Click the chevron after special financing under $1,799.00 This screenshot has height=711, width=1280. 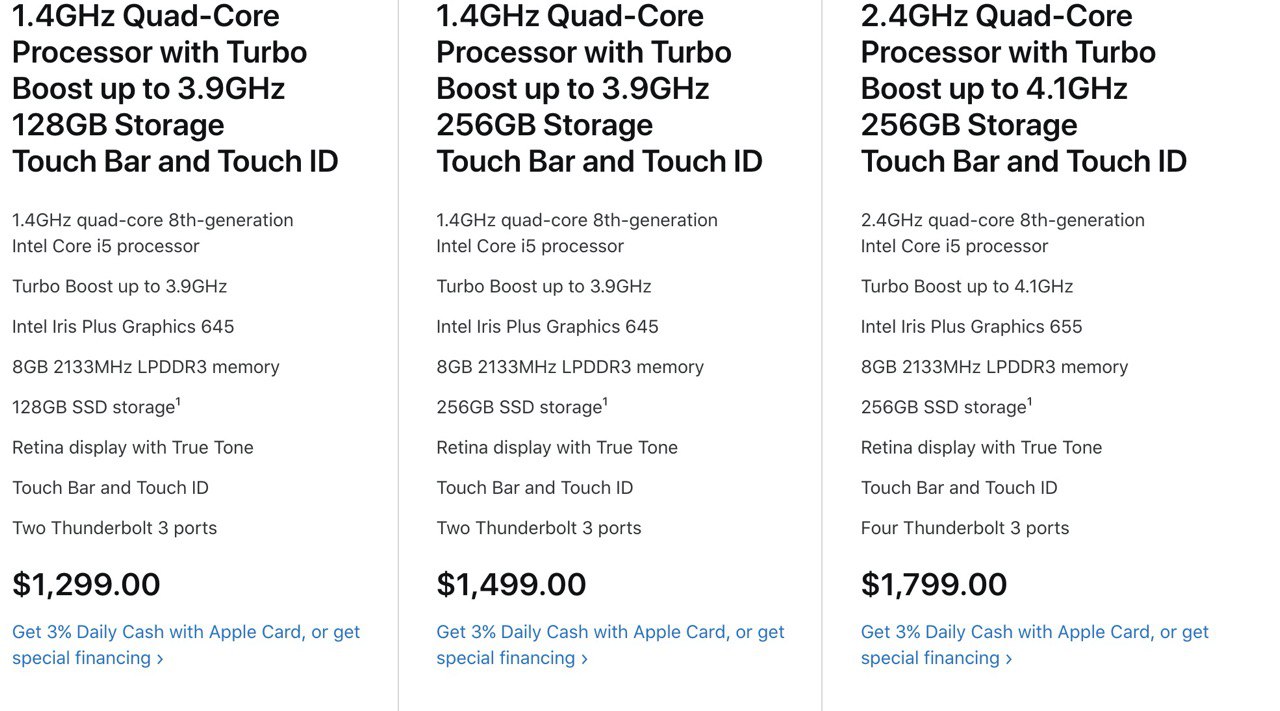[x=1009, y=659]
